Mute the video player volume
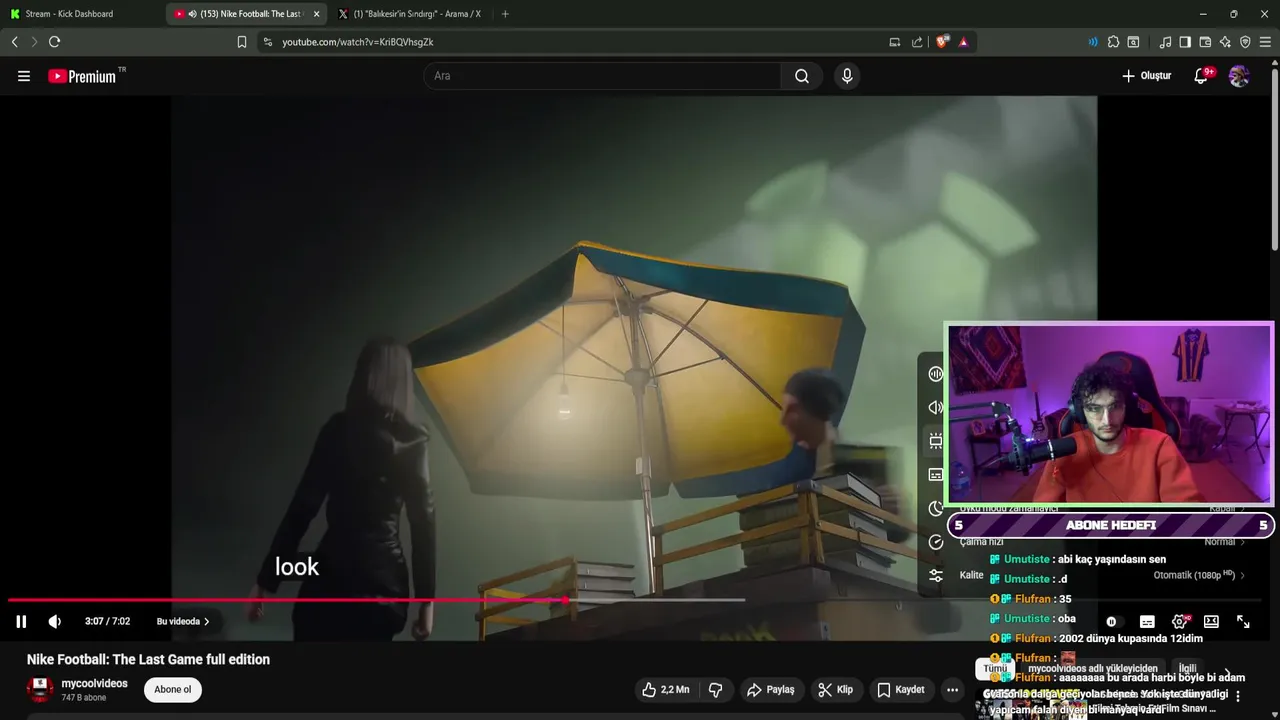1280x720 pixels. pos(55,621)
